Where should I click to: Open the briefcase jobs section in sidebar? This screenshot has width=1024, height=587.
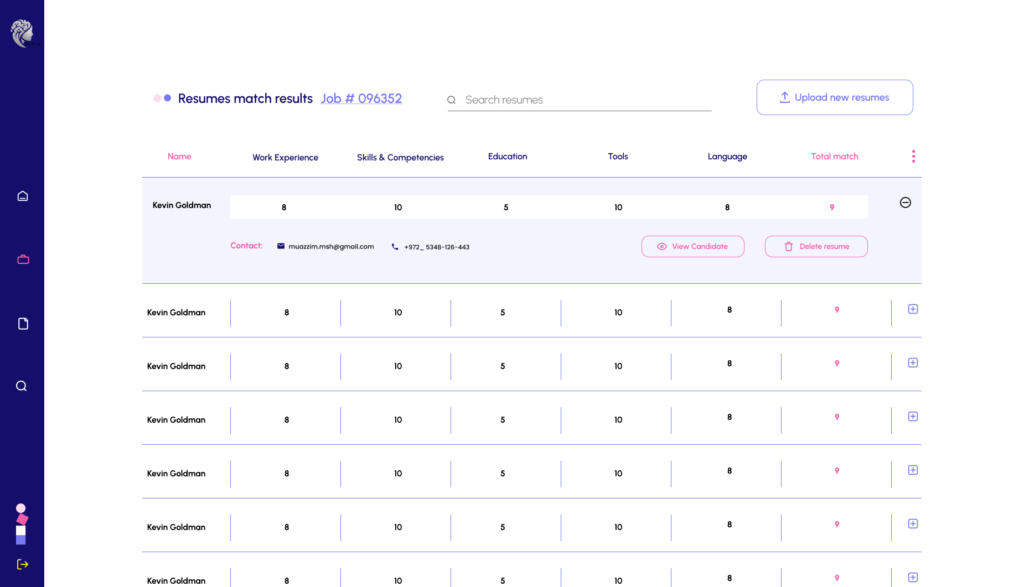23,259
